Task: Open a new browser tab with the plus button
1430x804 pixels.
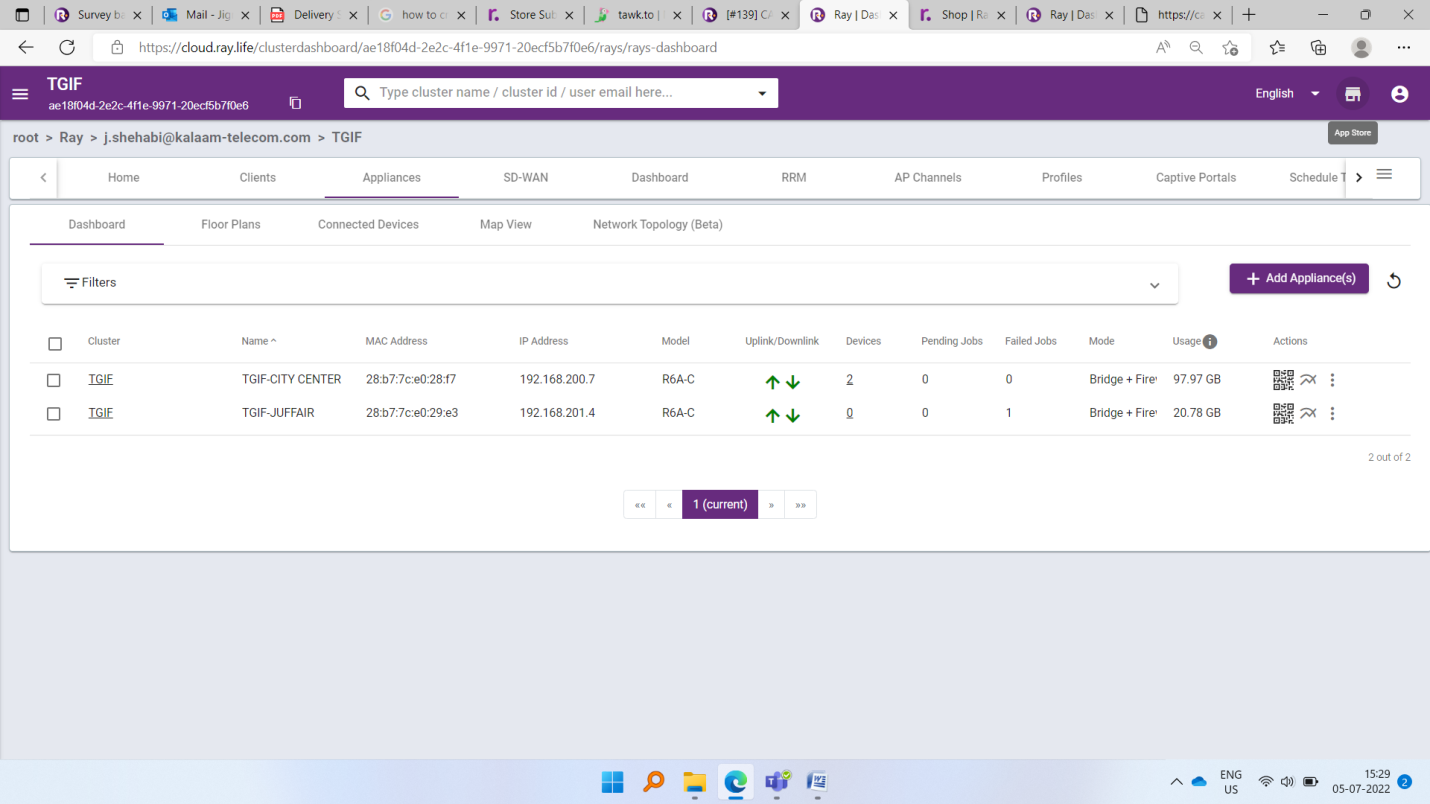Action: click(x=1249, y=15)
